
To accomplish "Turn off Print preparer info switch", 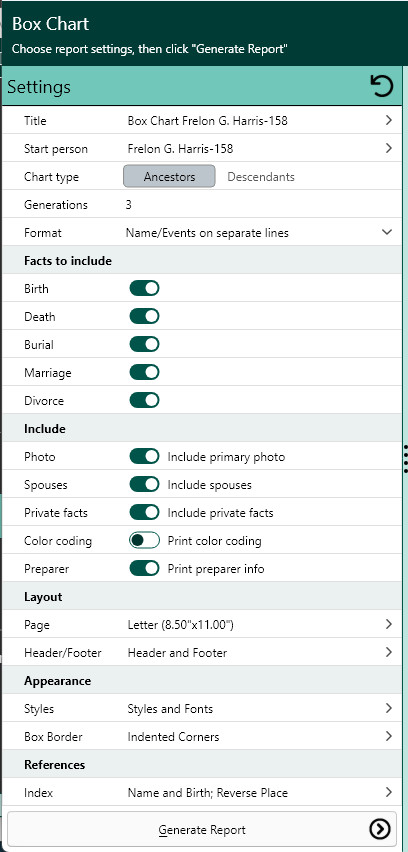I will [x=145, y=568].
